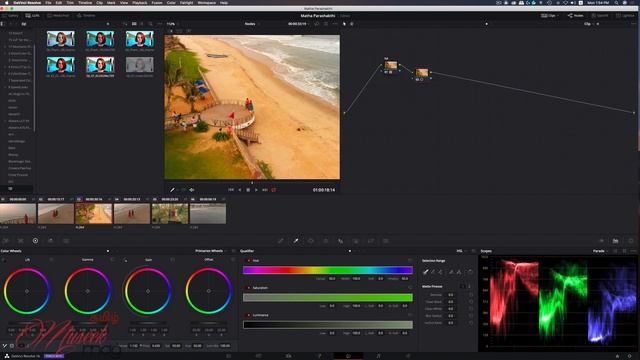The height and width of the screenshot is (360, 640).
Task: Open the Motion Effects palette
Action: click(x=66, y=241)
